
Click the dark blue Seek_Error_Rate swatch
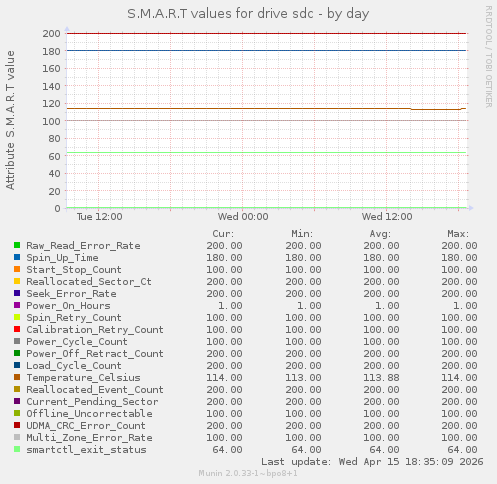(x=17, y=293)
